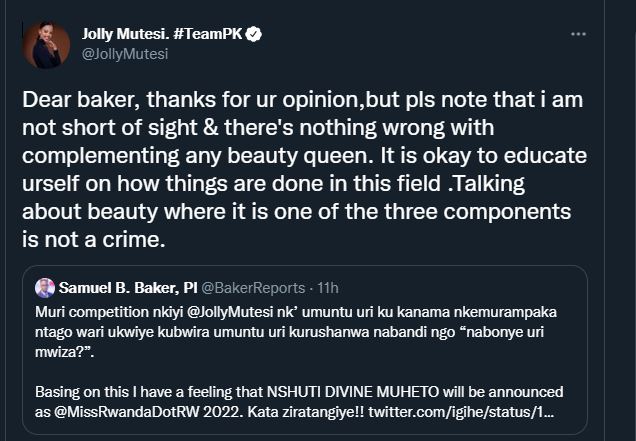Click the bold "Jolly Mutesi." display name

point(125,35)
